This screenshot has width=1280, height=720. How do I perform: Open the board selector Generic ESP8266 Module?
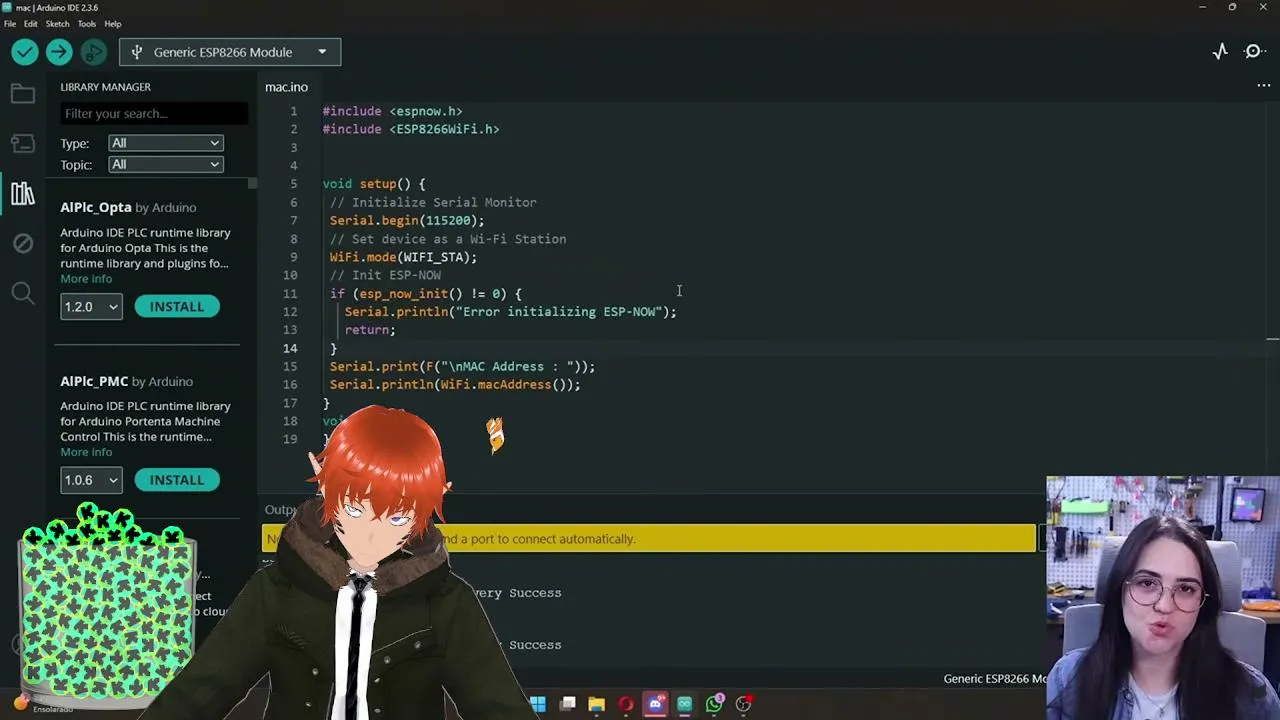point(230,52)
